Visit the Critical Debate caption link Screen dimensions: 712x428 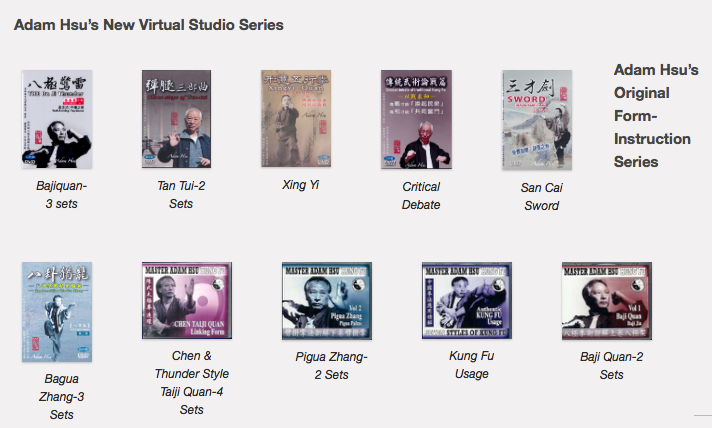click(x=421, y=196)
